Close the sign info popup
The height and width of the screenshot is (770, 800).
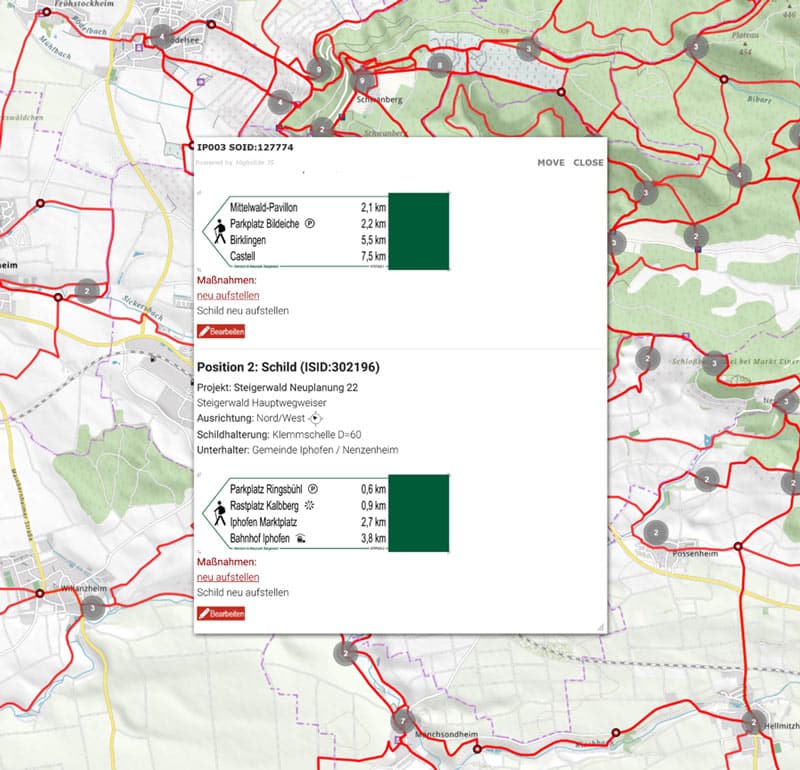point(588,162)
